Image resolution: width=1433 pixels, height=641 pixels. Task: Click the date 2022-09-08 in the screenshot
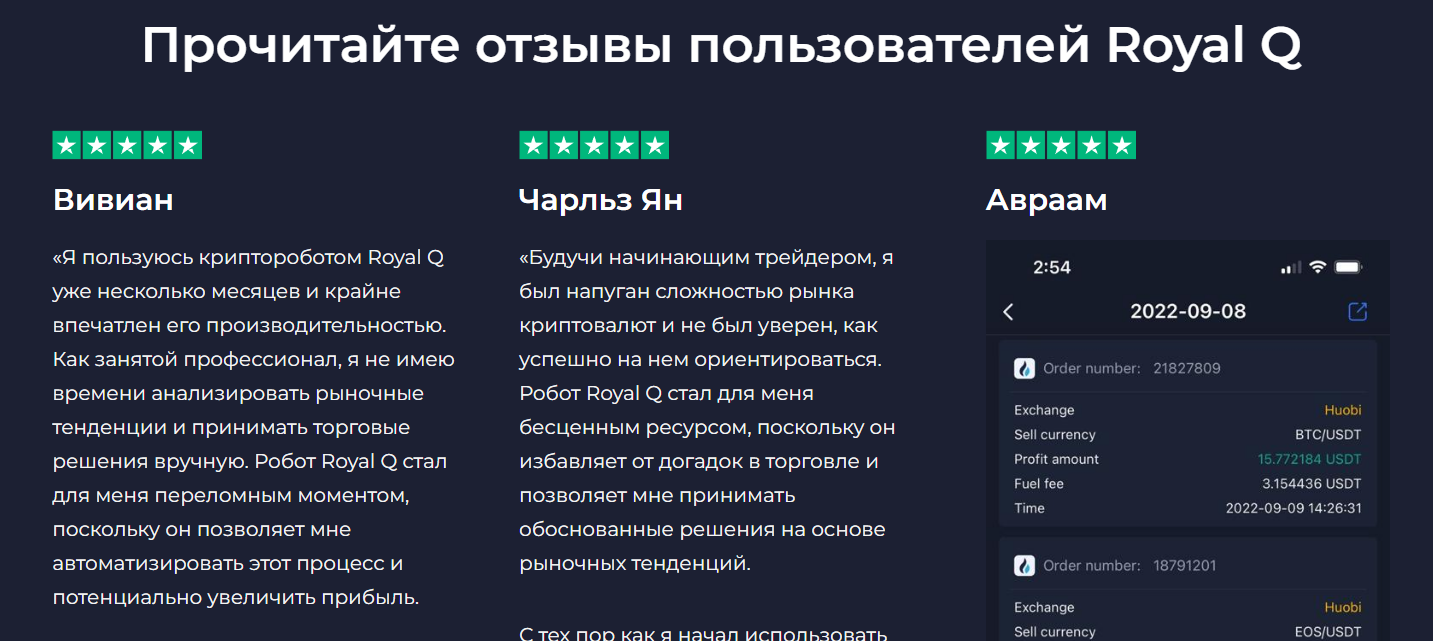[1188, 311]
